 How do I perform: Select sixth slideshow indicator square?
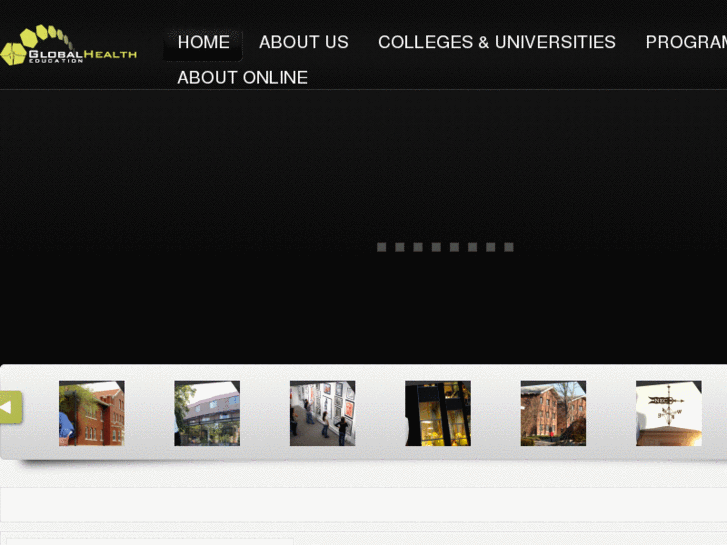pos(472,247)
